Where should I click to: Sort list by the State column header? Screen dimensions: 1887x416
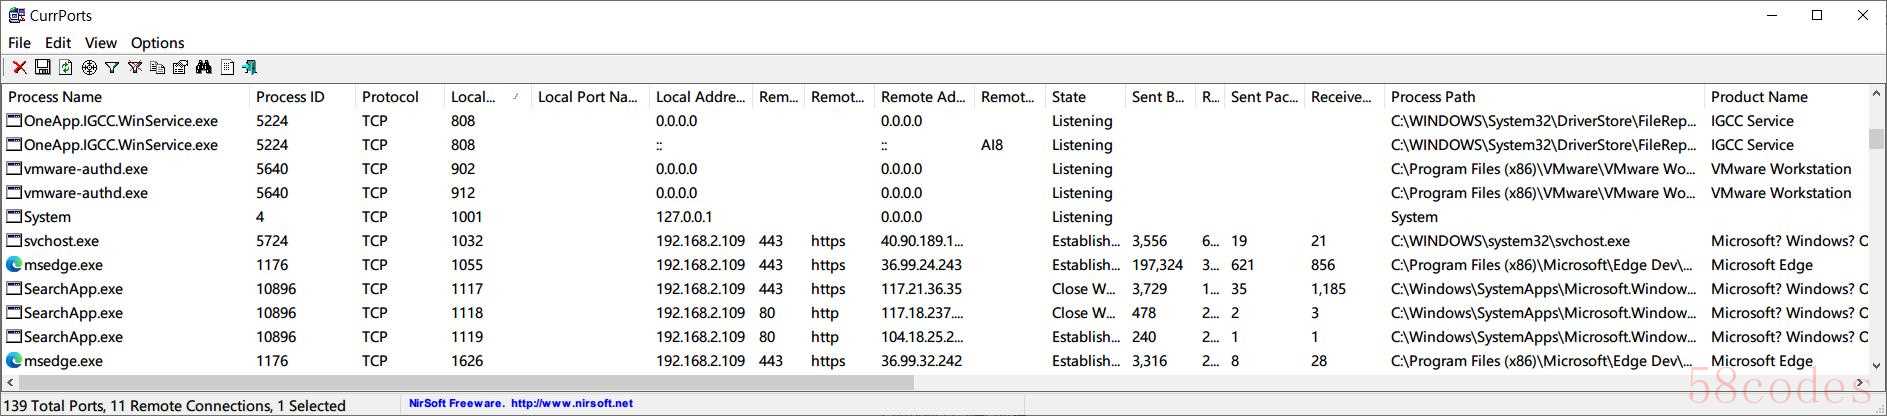1085,97
